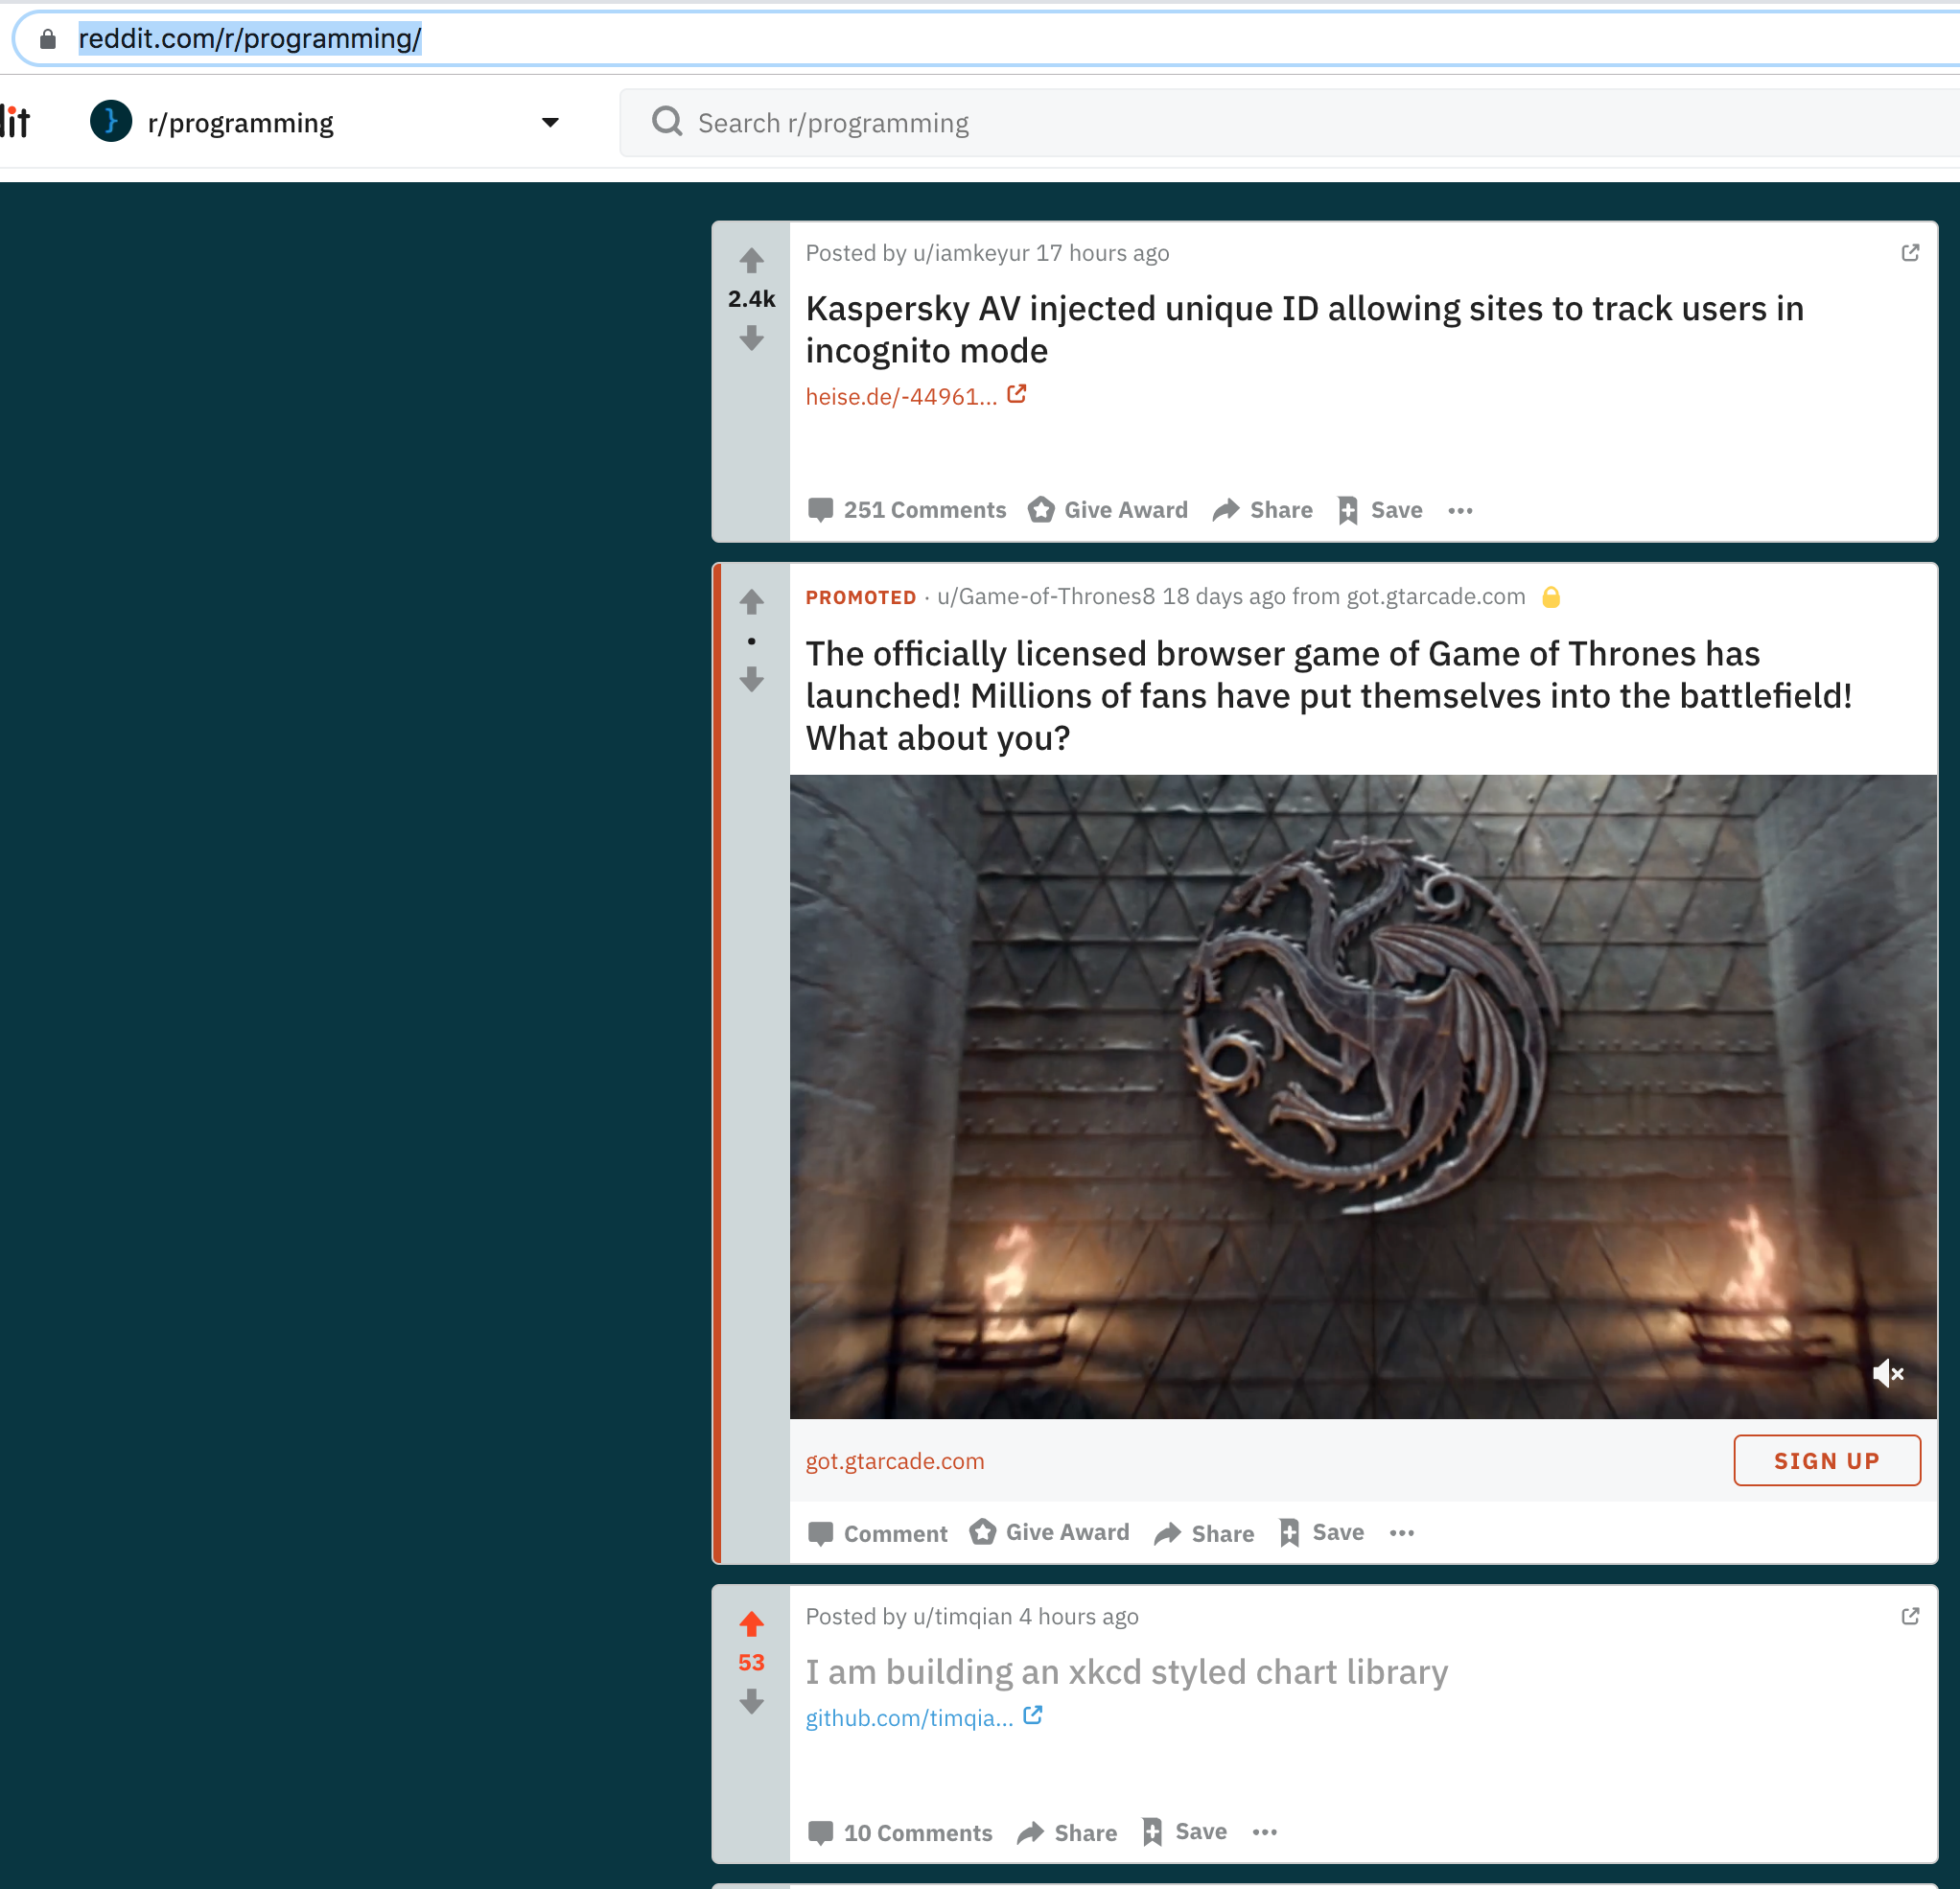Open Kaspersky post in new tab icon
The image size is (1960, 1889).
(x=1909, y=253)
